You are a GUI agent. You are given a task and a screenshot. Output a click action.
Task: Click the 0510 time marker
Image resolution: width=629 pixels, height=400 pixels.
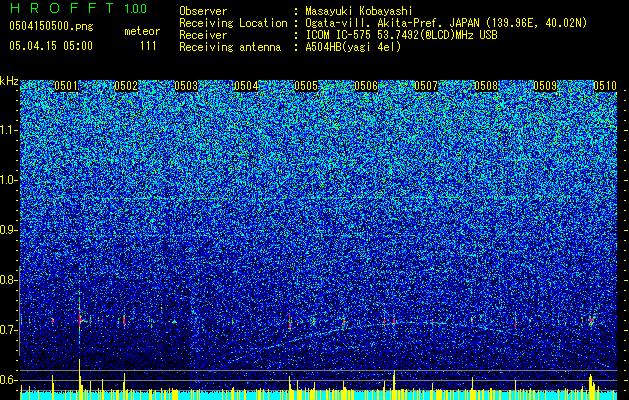pyautogui.click(x=605, y=86)
